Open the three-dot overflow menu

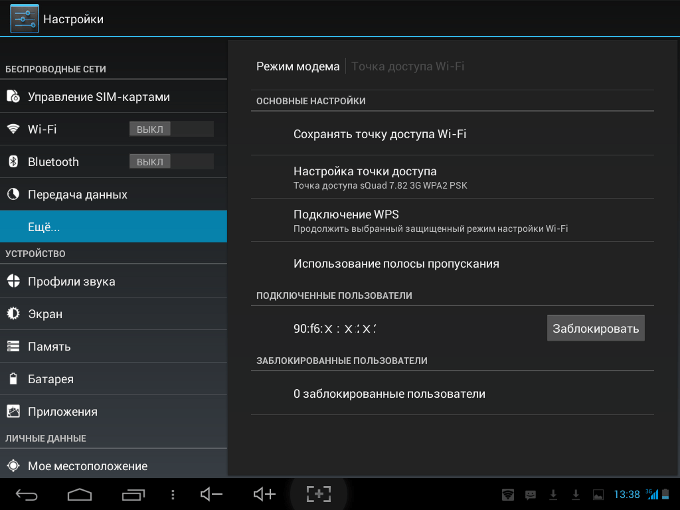pyautogui.click(x=173, y=494)
